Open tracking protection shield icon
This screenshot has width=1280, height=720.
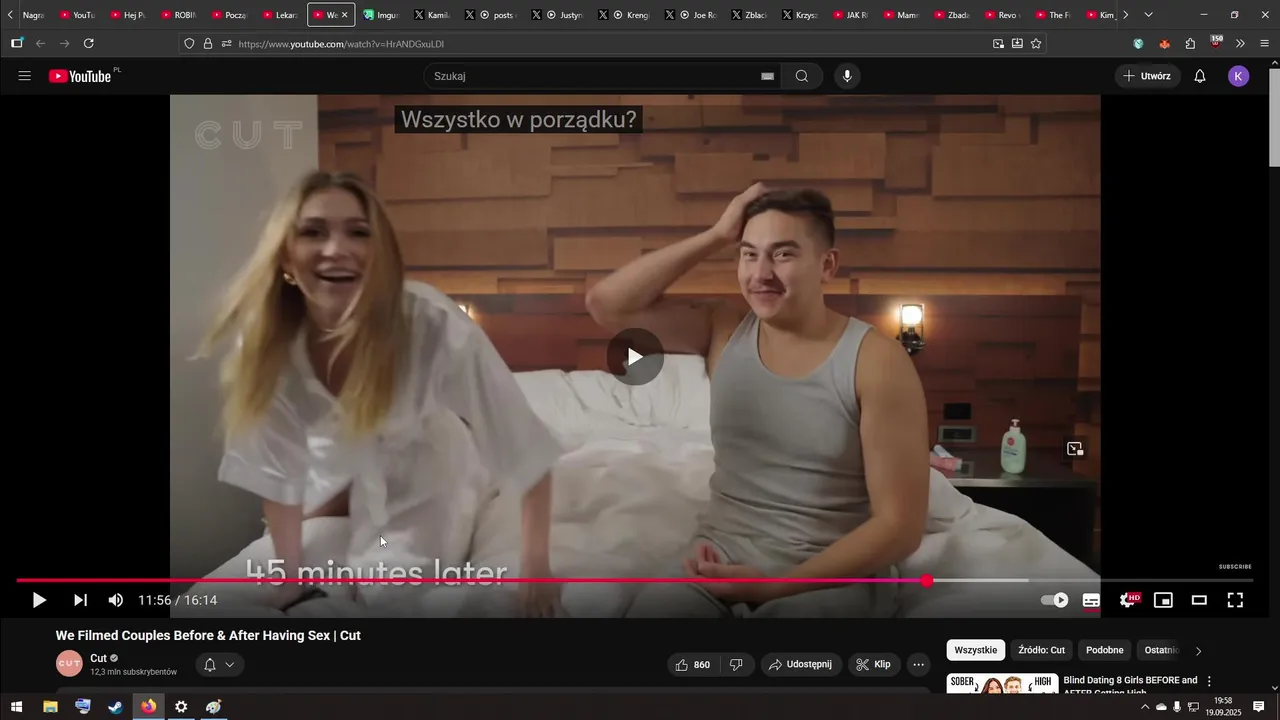189,44
